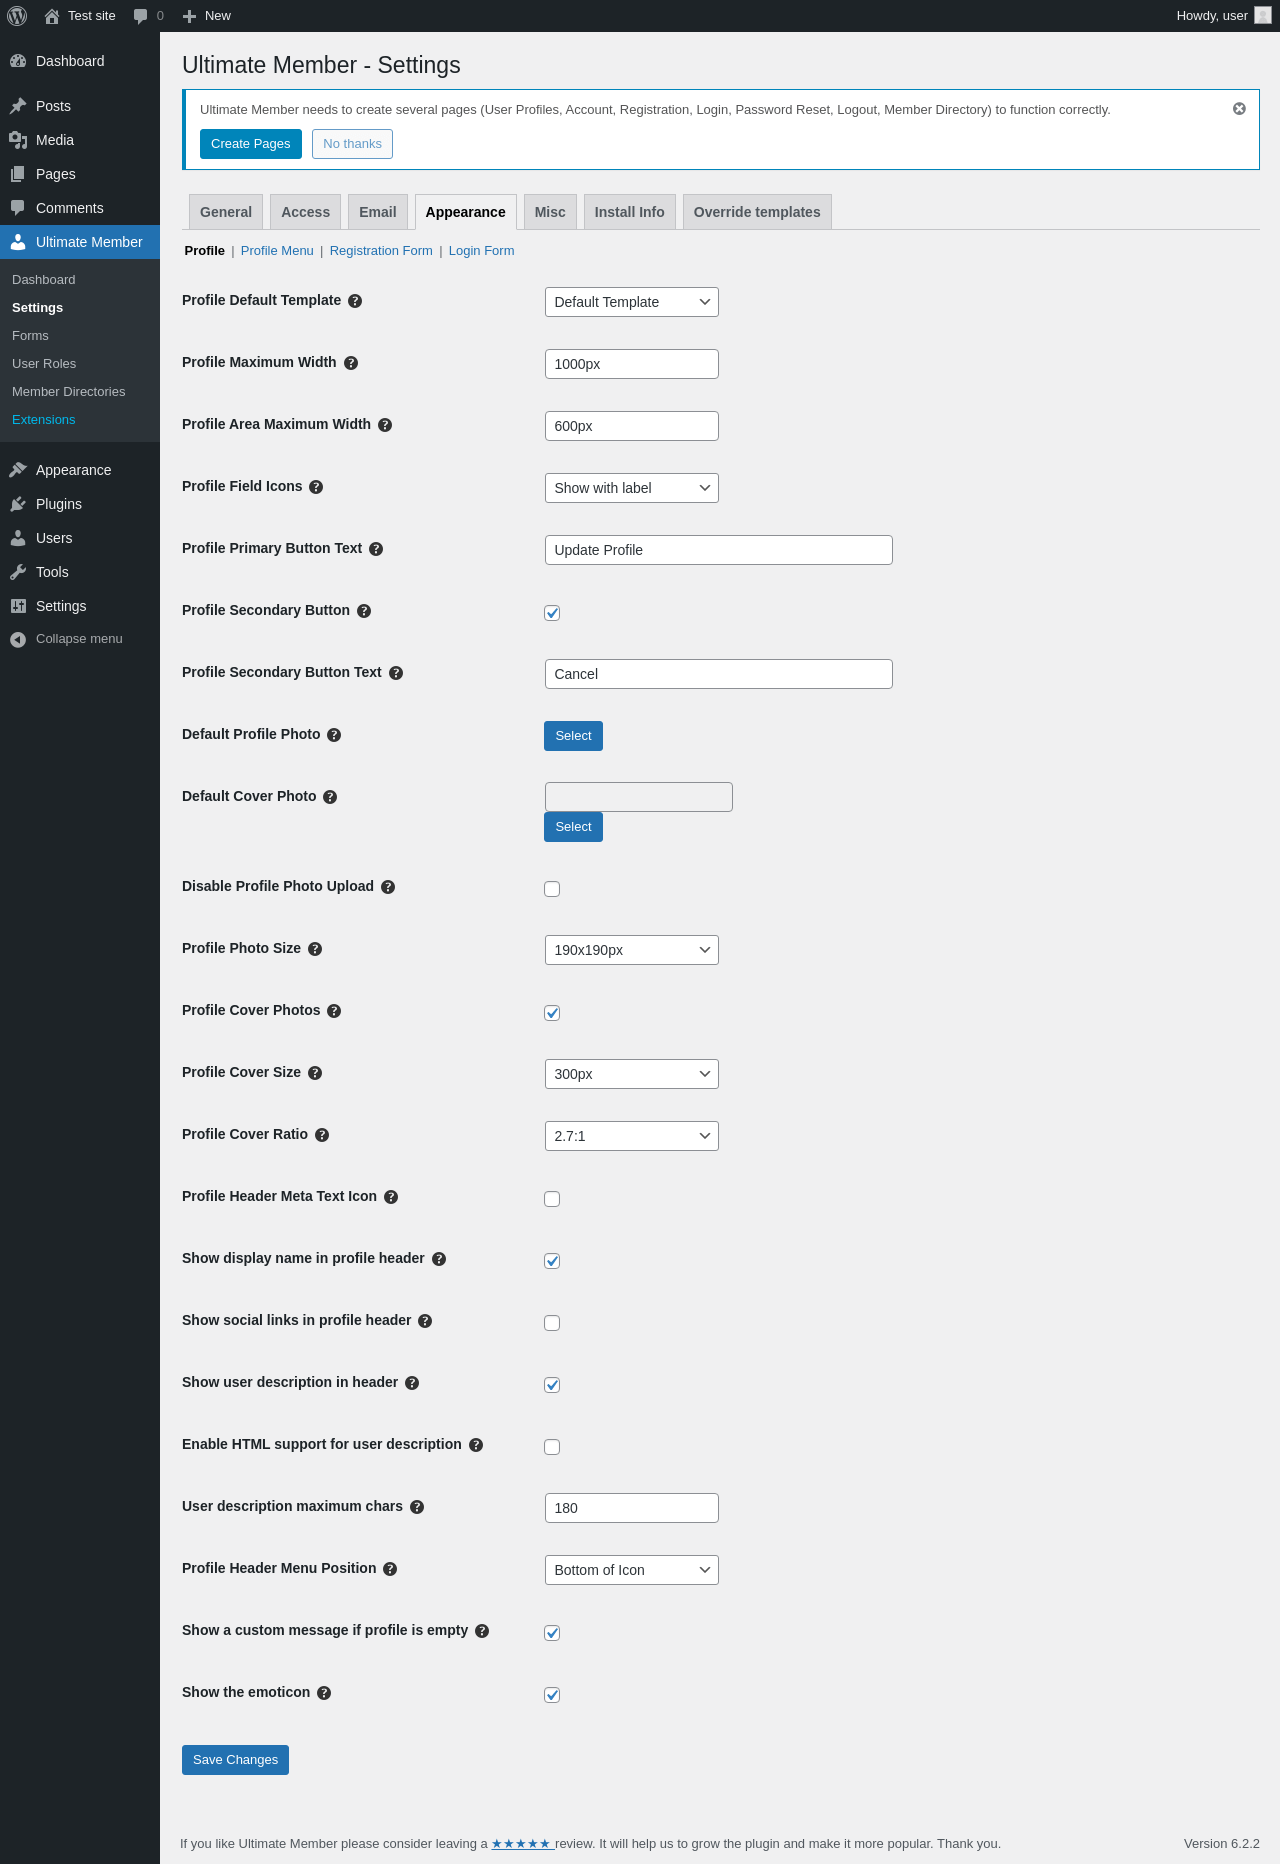Enable Show social links in profile header
Screen dimensions: 1280x1864
pos(552,1323)
